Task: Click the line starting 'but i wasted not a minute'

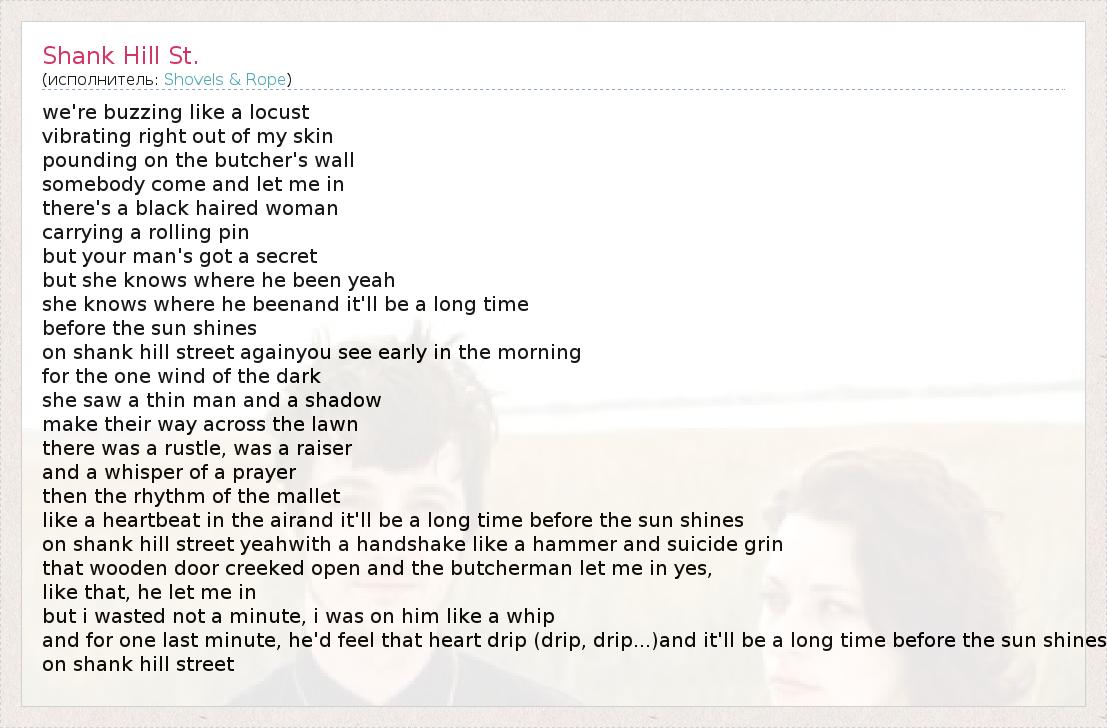Action: 298,616
